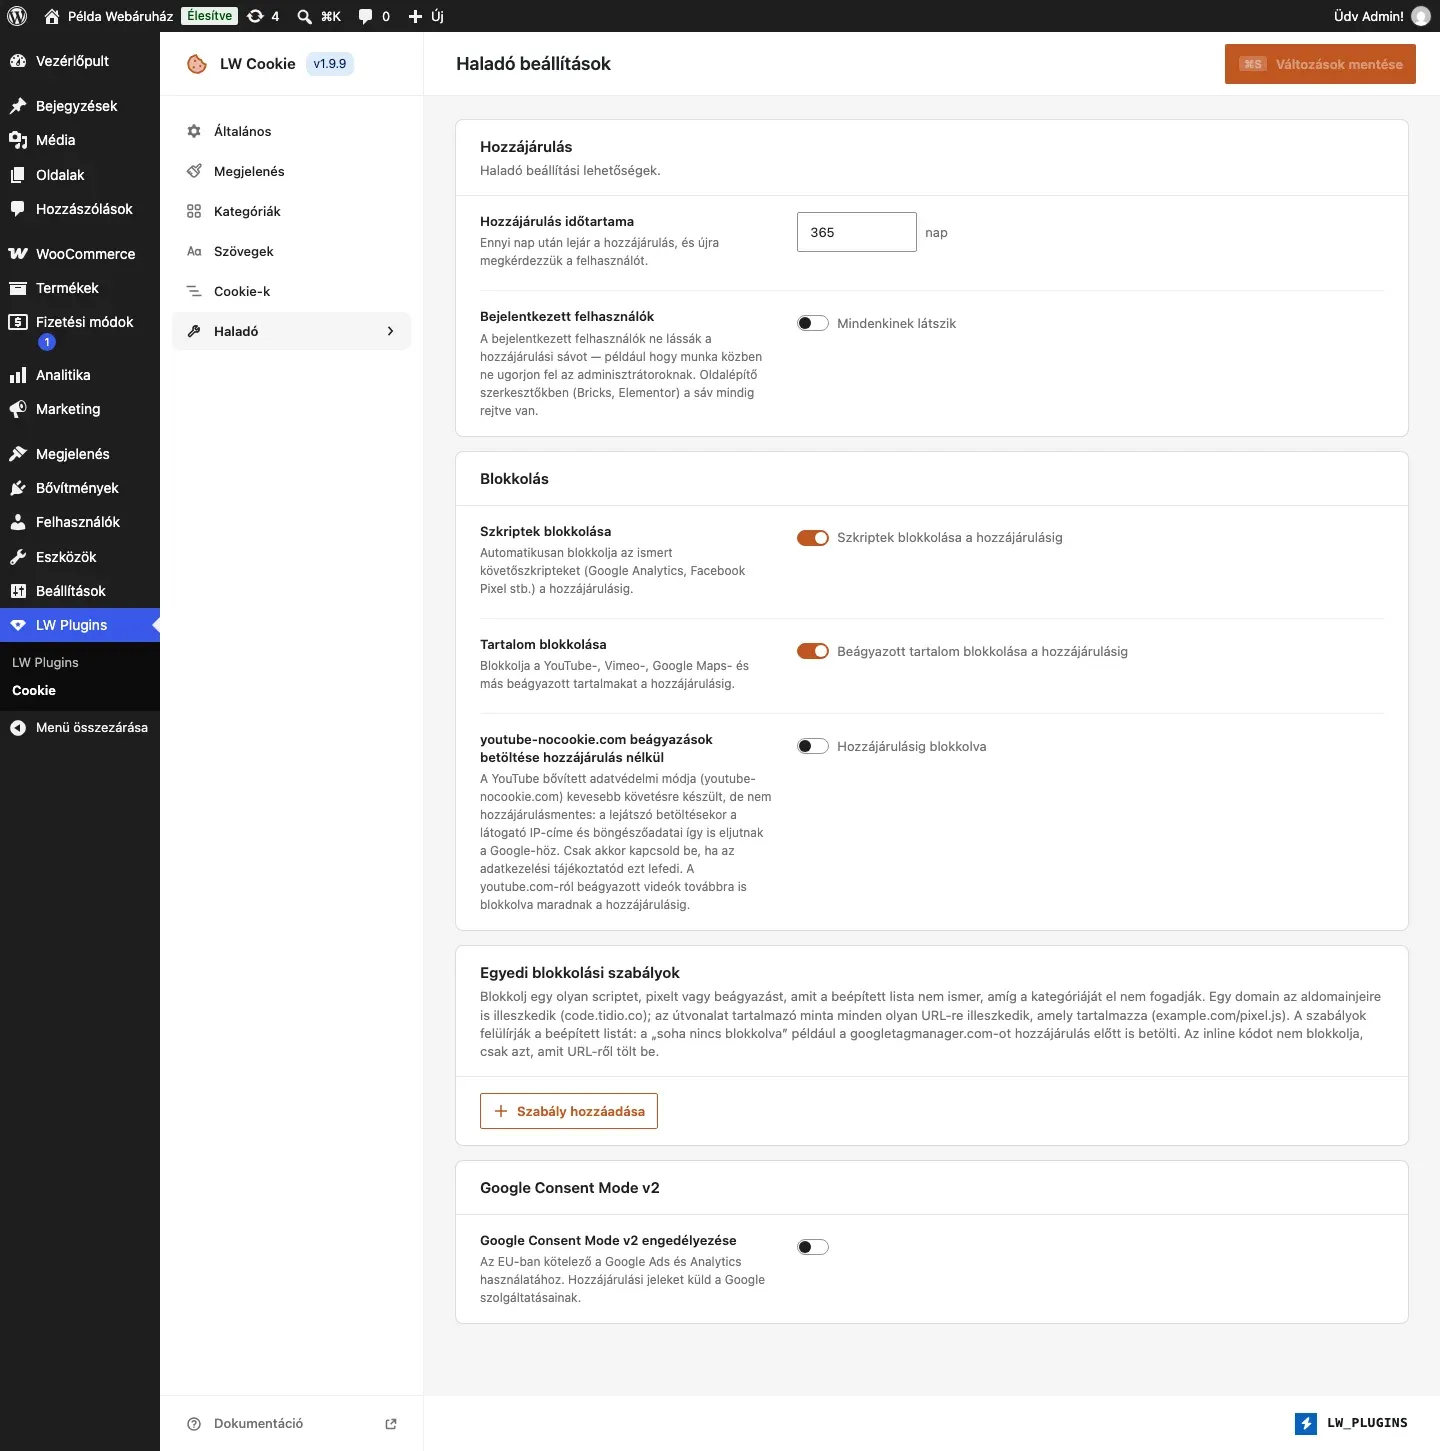Image resolution: width=1440 pixels, height=1451 pixels.
Task: Enable youtube-nocookie.com embeds toggle
Action: 813,746
